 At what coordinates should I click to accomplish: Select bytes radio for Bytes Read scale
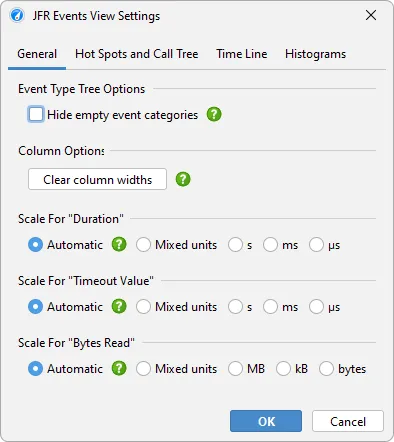[326, 369]
